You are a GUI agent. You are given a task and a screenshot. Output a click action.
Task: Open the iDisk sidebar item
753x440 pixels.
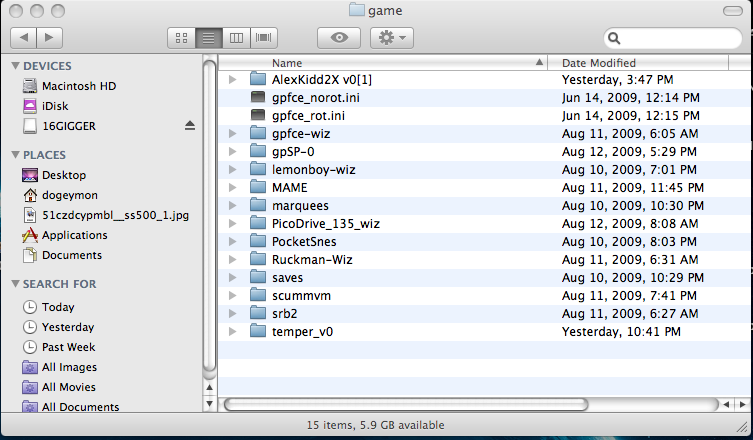[x=54, y=106]
